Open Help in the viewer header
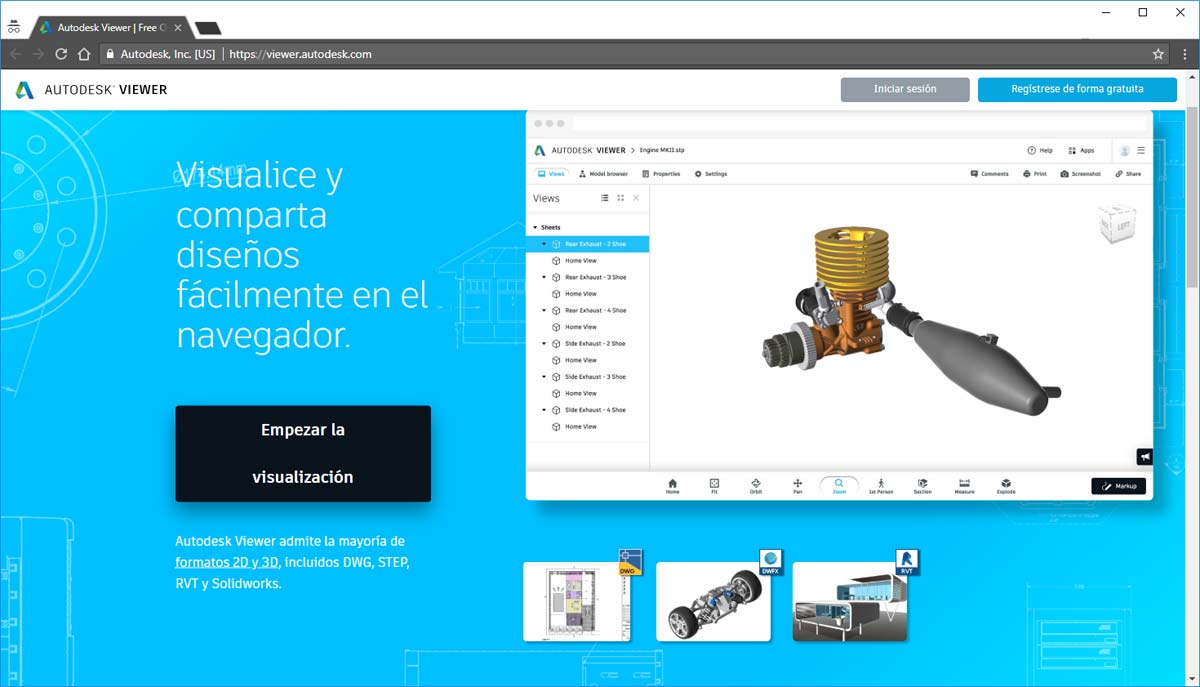 (x=1040, y=150)
